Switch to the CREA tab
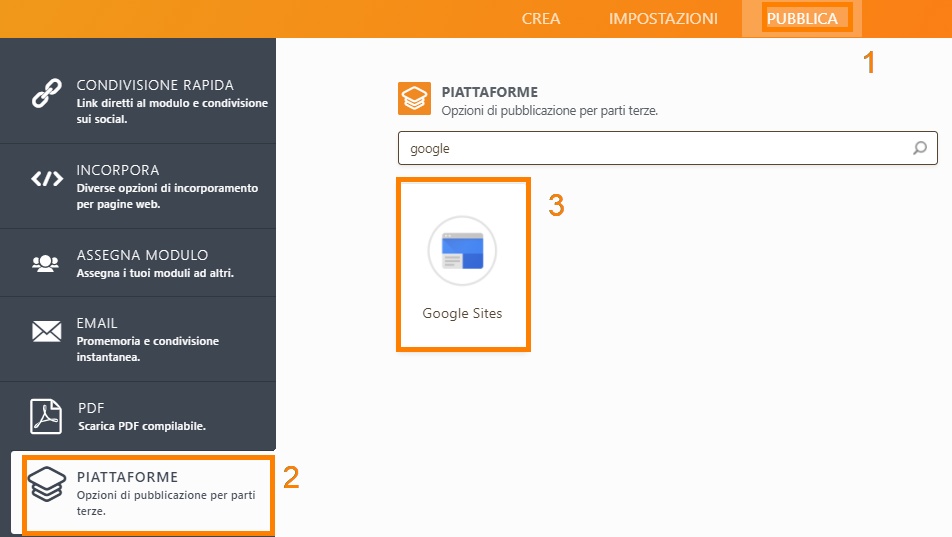The width and height of the screenshot is (952, 537). coord(541,19)
